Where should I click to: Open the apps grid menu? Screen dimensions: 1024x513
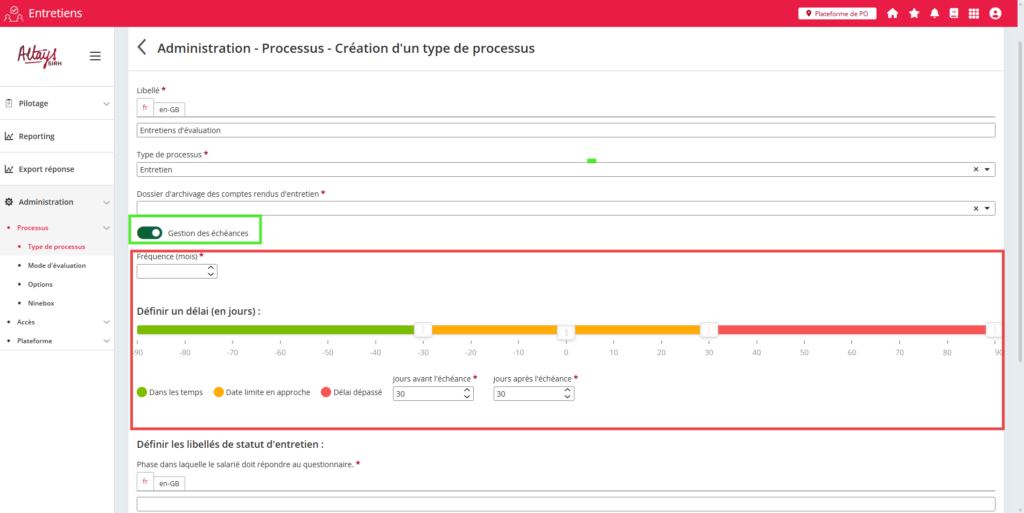(x=974, y=14)
